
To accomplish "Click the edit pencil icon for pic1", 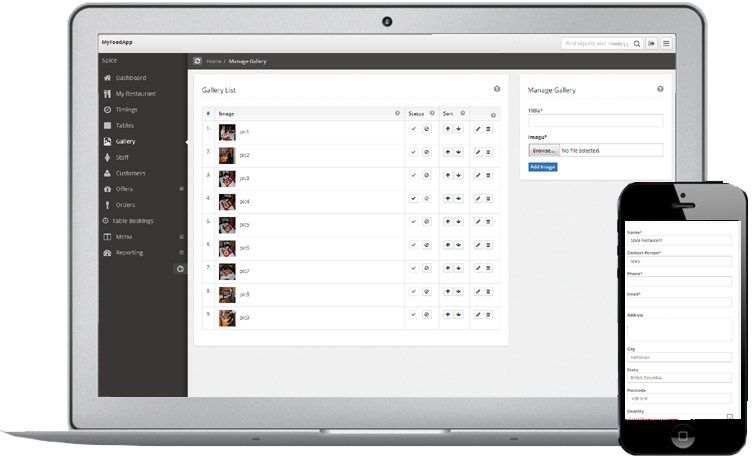I will tap(477, 129).
